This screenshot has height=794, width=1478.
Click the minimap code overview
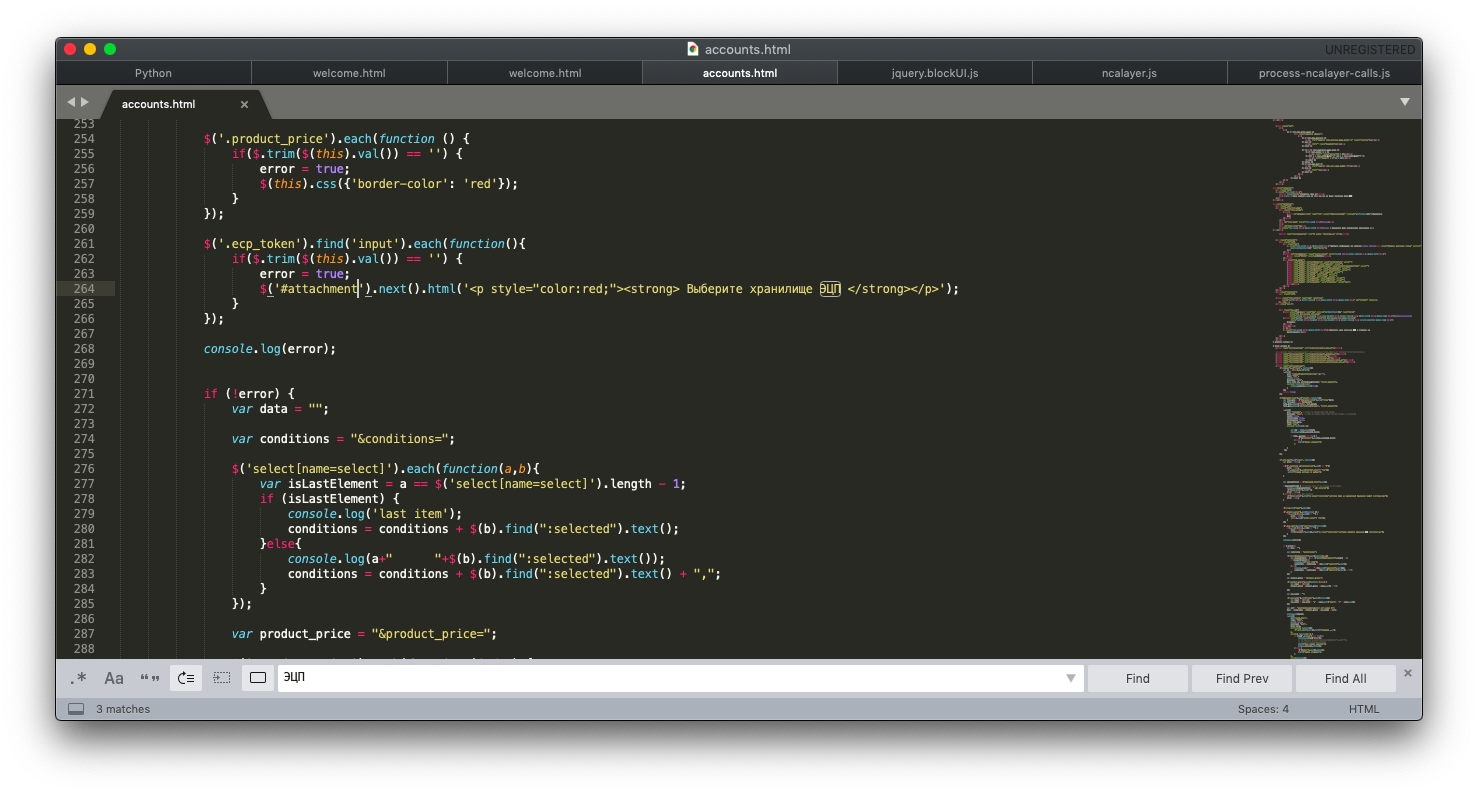[x=1345, y=390]
